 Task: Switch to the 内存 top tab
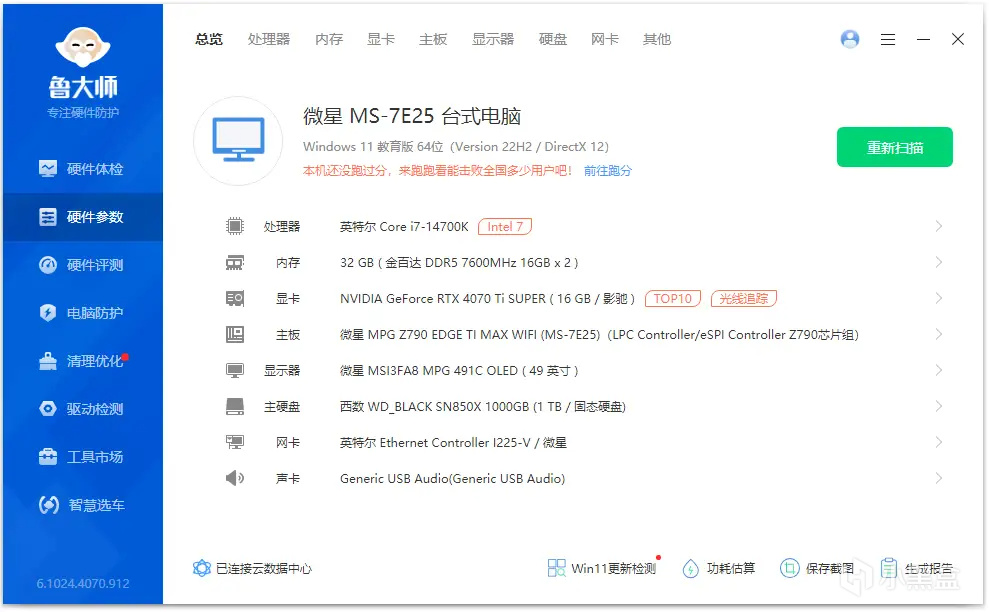click(329, 39)
